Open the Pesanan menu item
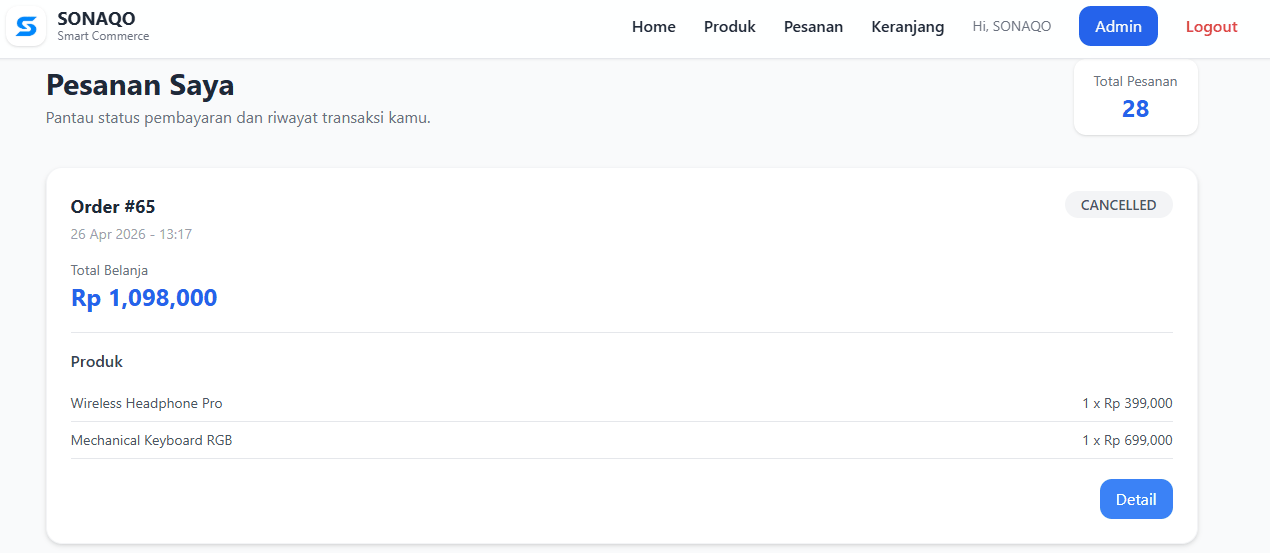The width and height of the screenshot is (1270, 553). pos(813,27)
